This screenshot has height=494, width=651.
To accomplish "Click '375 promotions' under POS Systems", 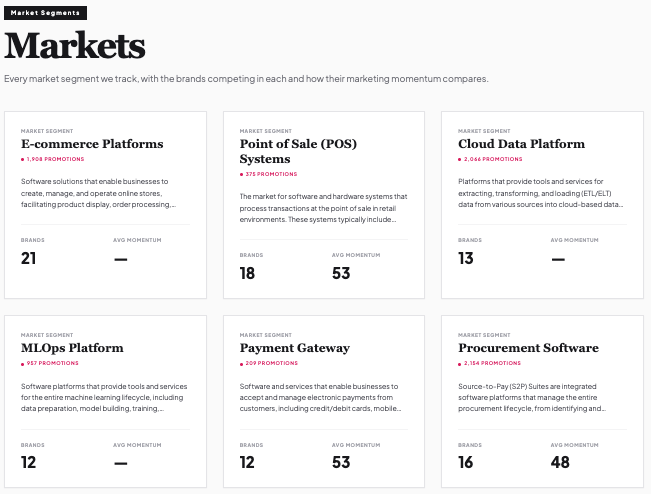I will click(269, 174).
